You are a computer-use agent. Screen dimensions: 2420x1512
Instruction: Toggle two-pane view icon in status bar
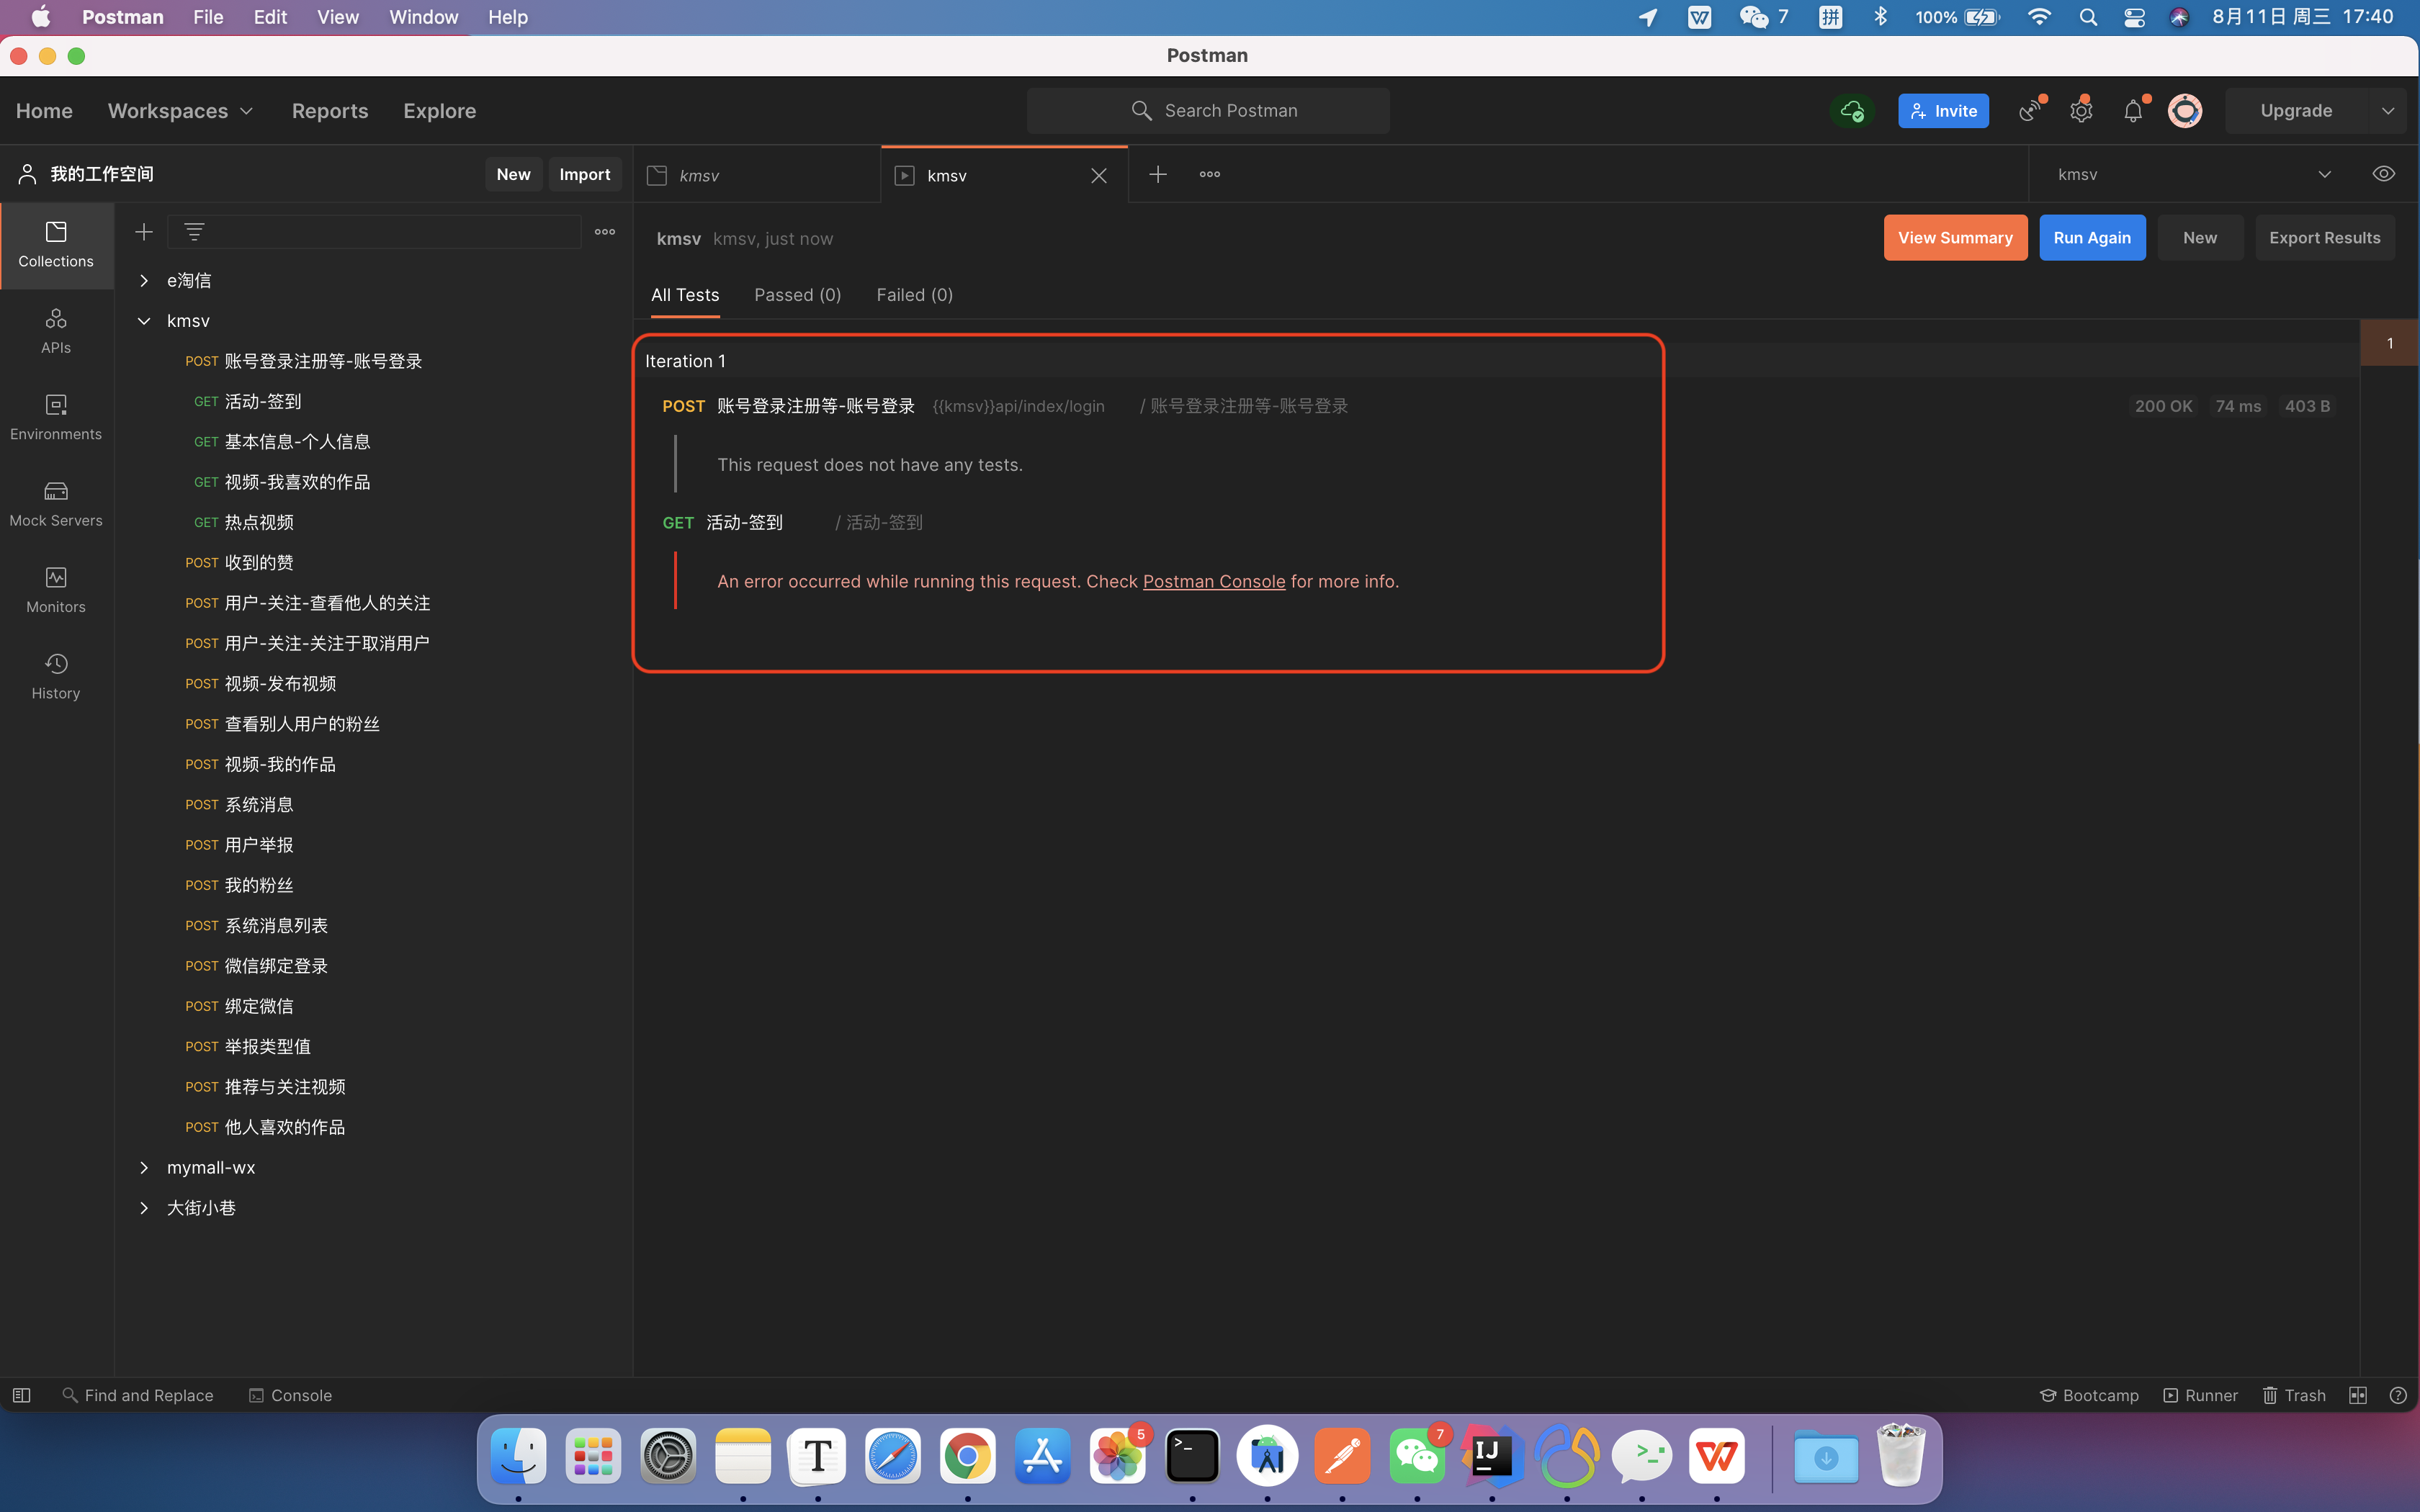pyautogui.click(x=2357, y=1395)
